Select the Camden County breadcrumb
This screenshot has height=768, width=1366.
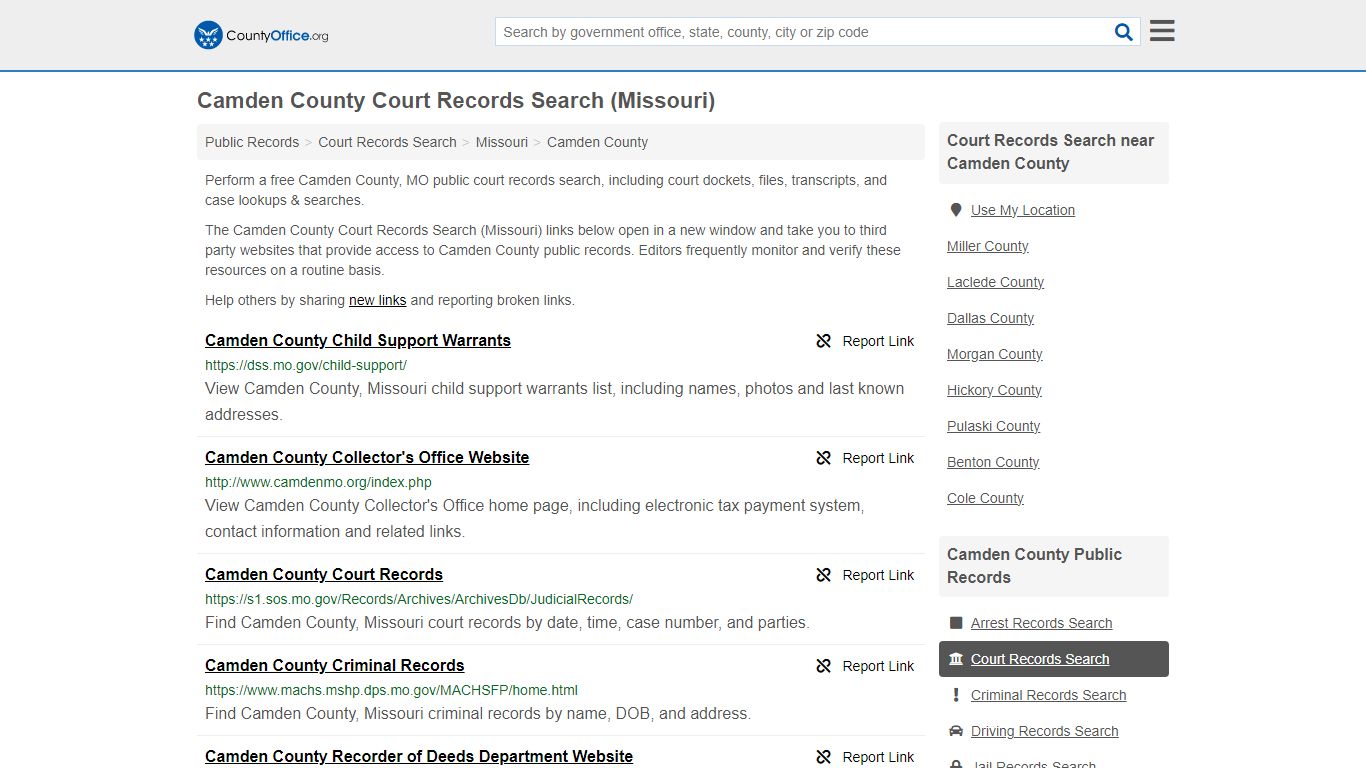(x=597, y=142)
